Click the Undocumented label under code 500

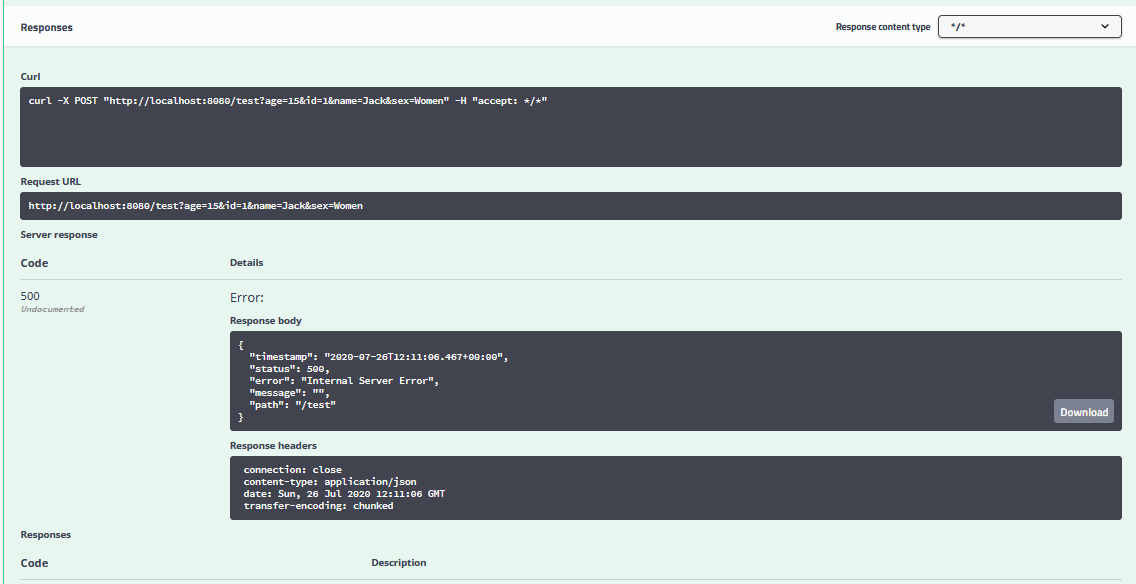tap(52, 309)
